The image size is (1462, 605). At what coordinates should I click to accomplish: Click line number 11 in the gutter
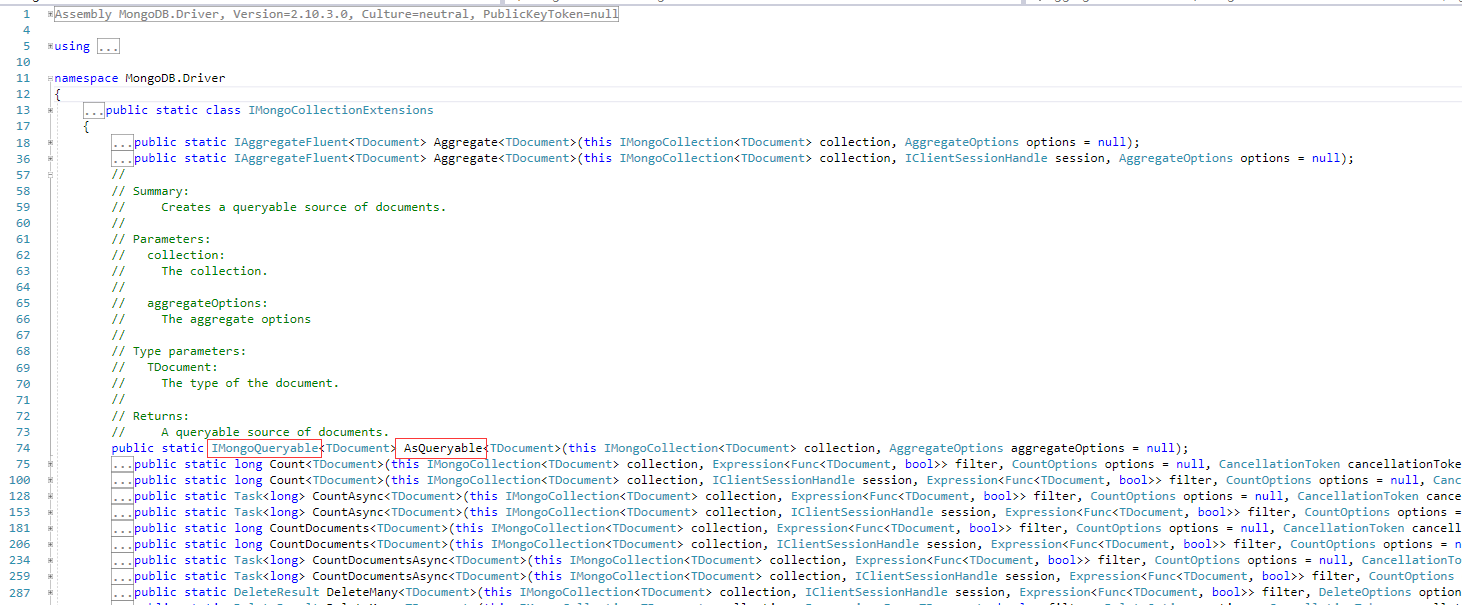pyautogui.click(x=23, y=78)
